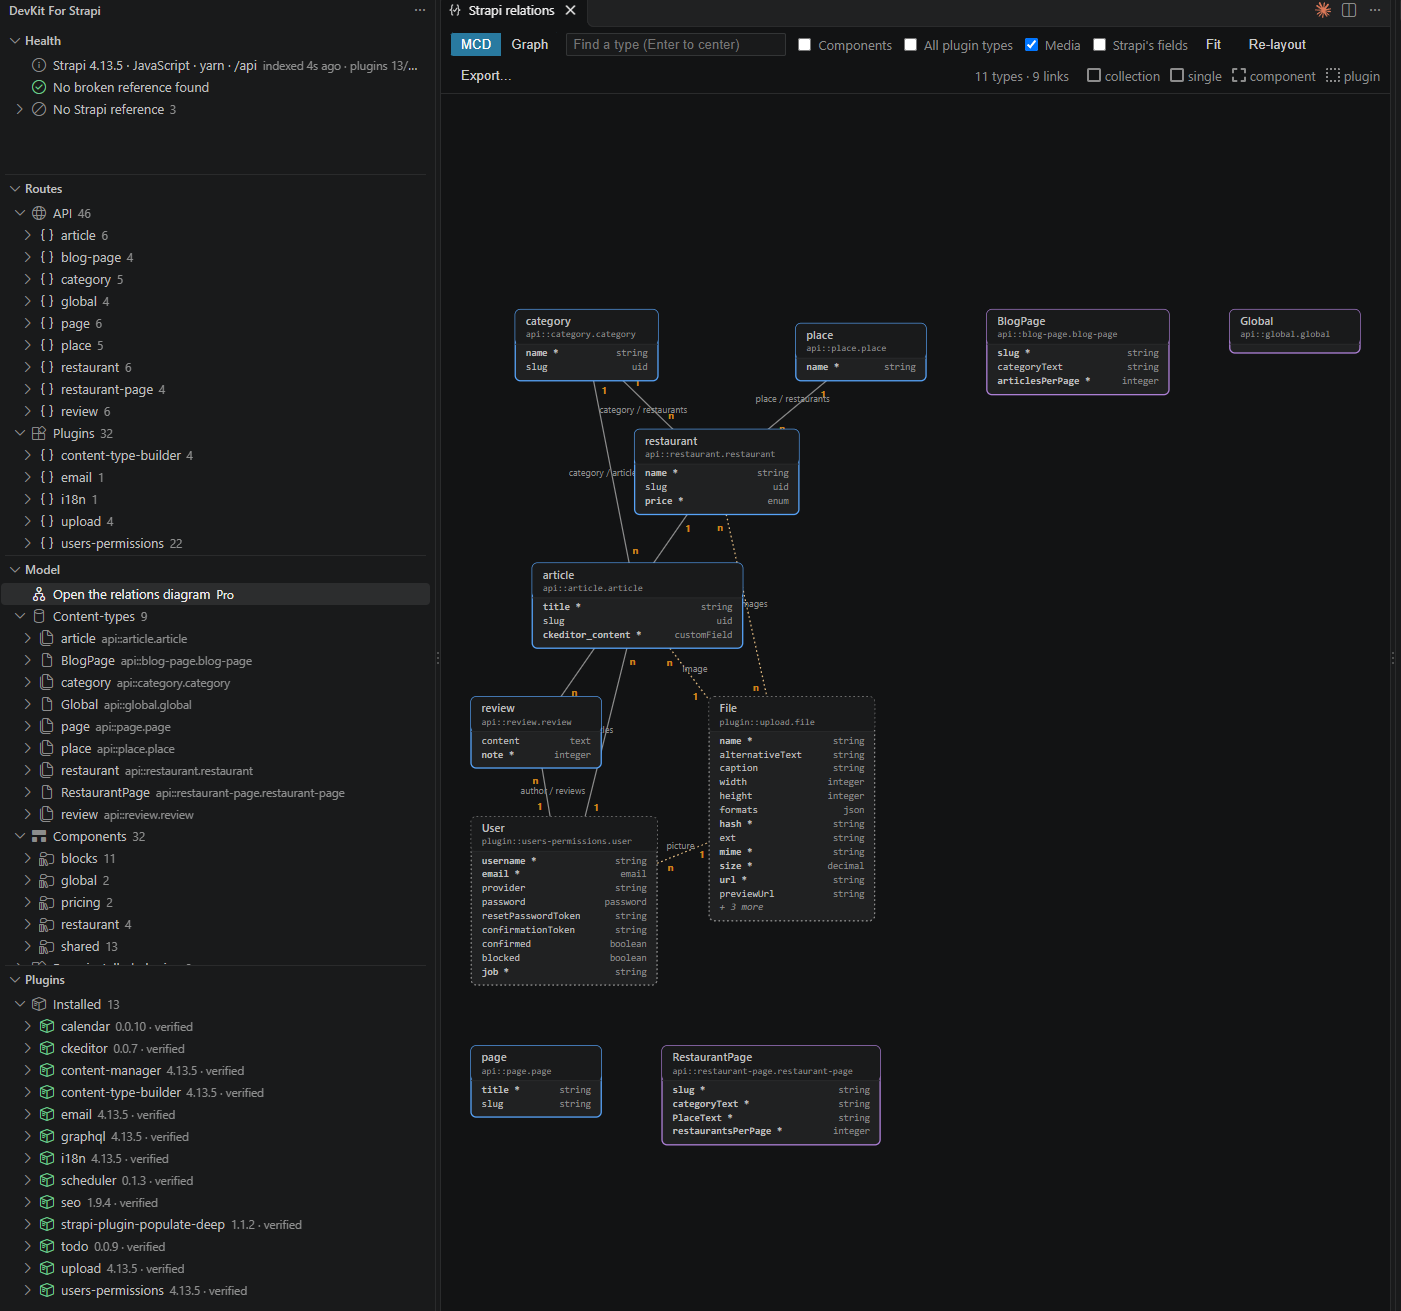Click the Content-types 9 icon
Screen dimensions: 1401x1311
39,616
